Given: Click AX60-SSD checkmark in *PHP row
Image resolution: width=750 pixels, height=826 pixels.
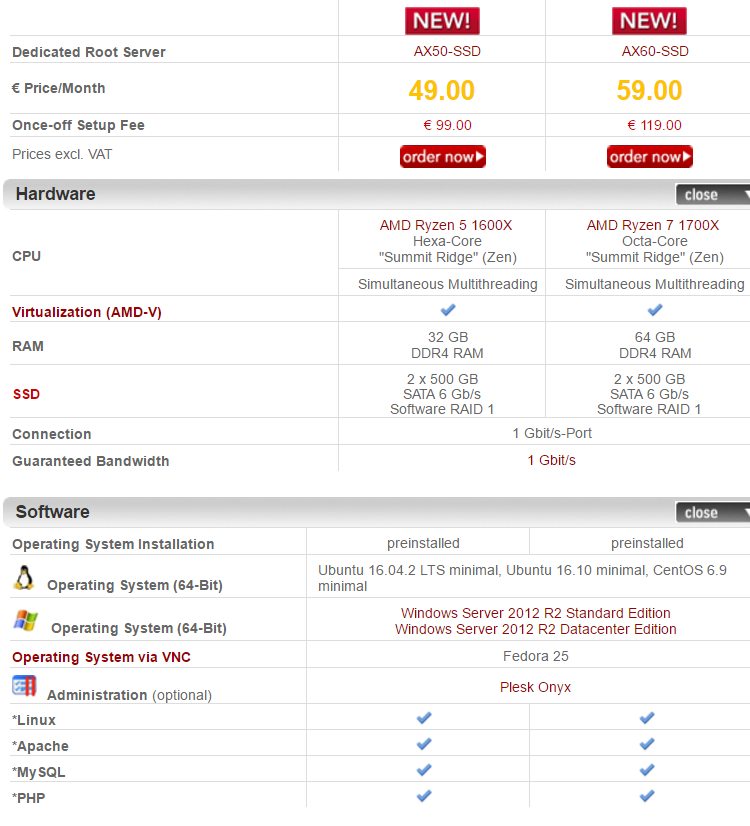Looking at the screenshot, I should 647,795.
